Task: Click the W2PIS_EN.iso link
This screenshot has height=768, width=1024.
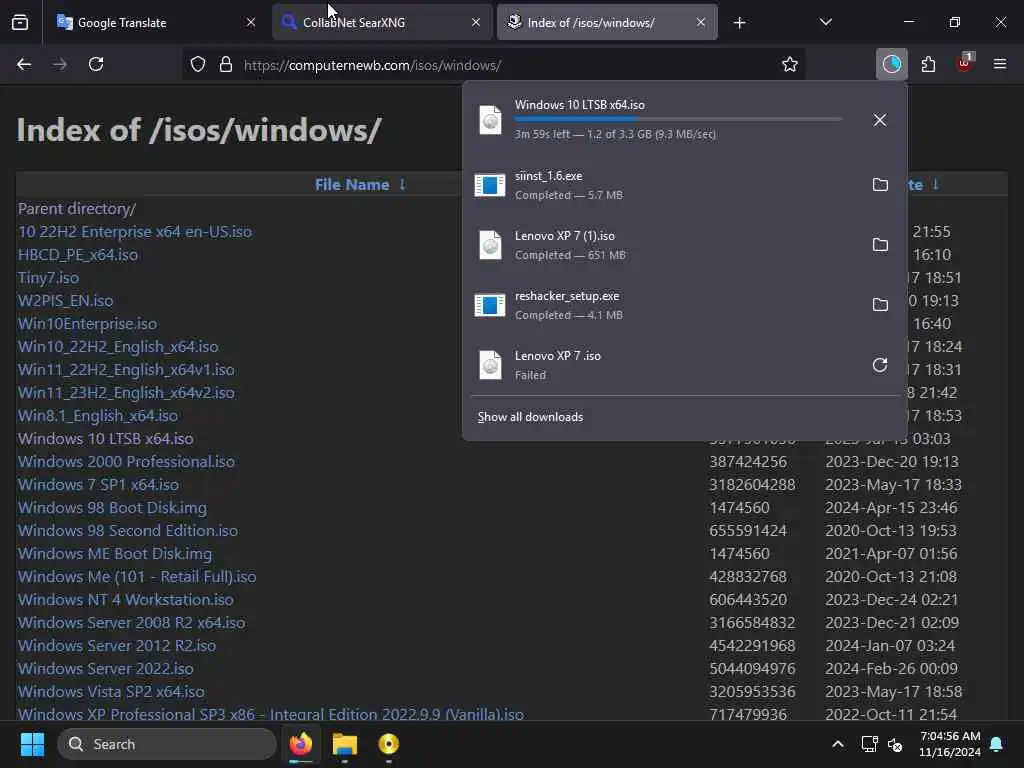Action: pyautogui.click(x=65, y=300)
